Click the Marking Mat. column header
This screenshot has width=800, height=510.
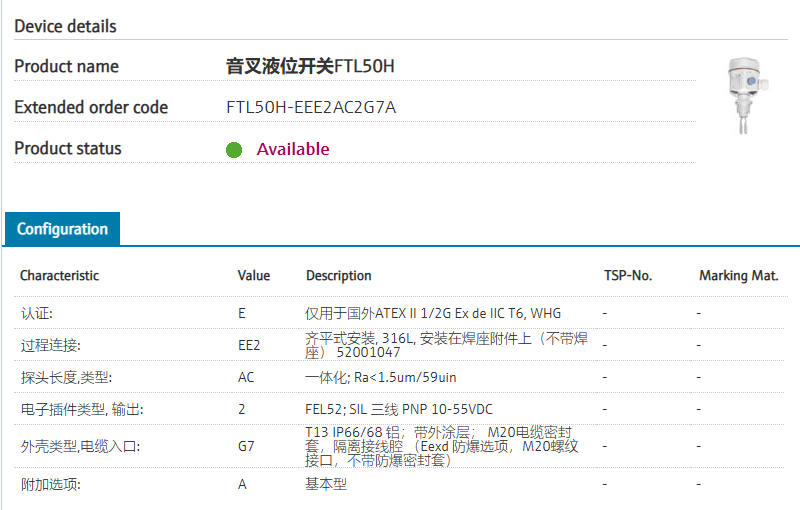tap(738, 276)
